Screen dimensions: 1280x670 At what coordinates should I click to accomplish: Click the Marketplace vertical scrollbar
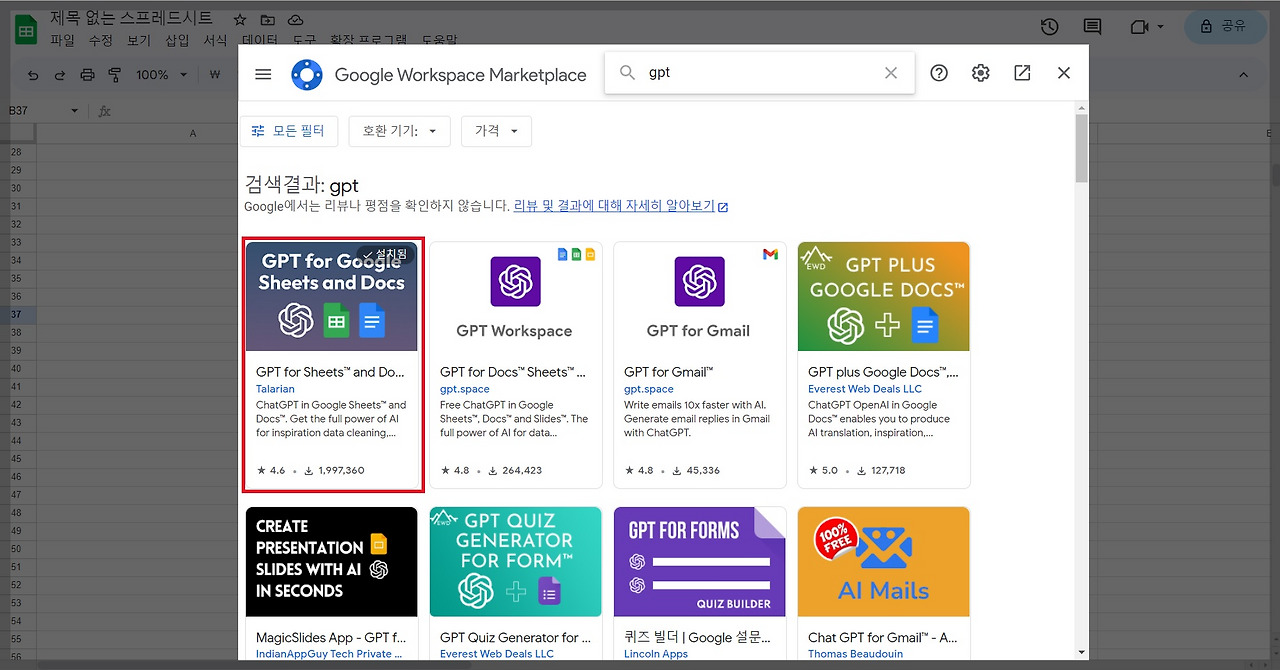tap(1081, 148)
